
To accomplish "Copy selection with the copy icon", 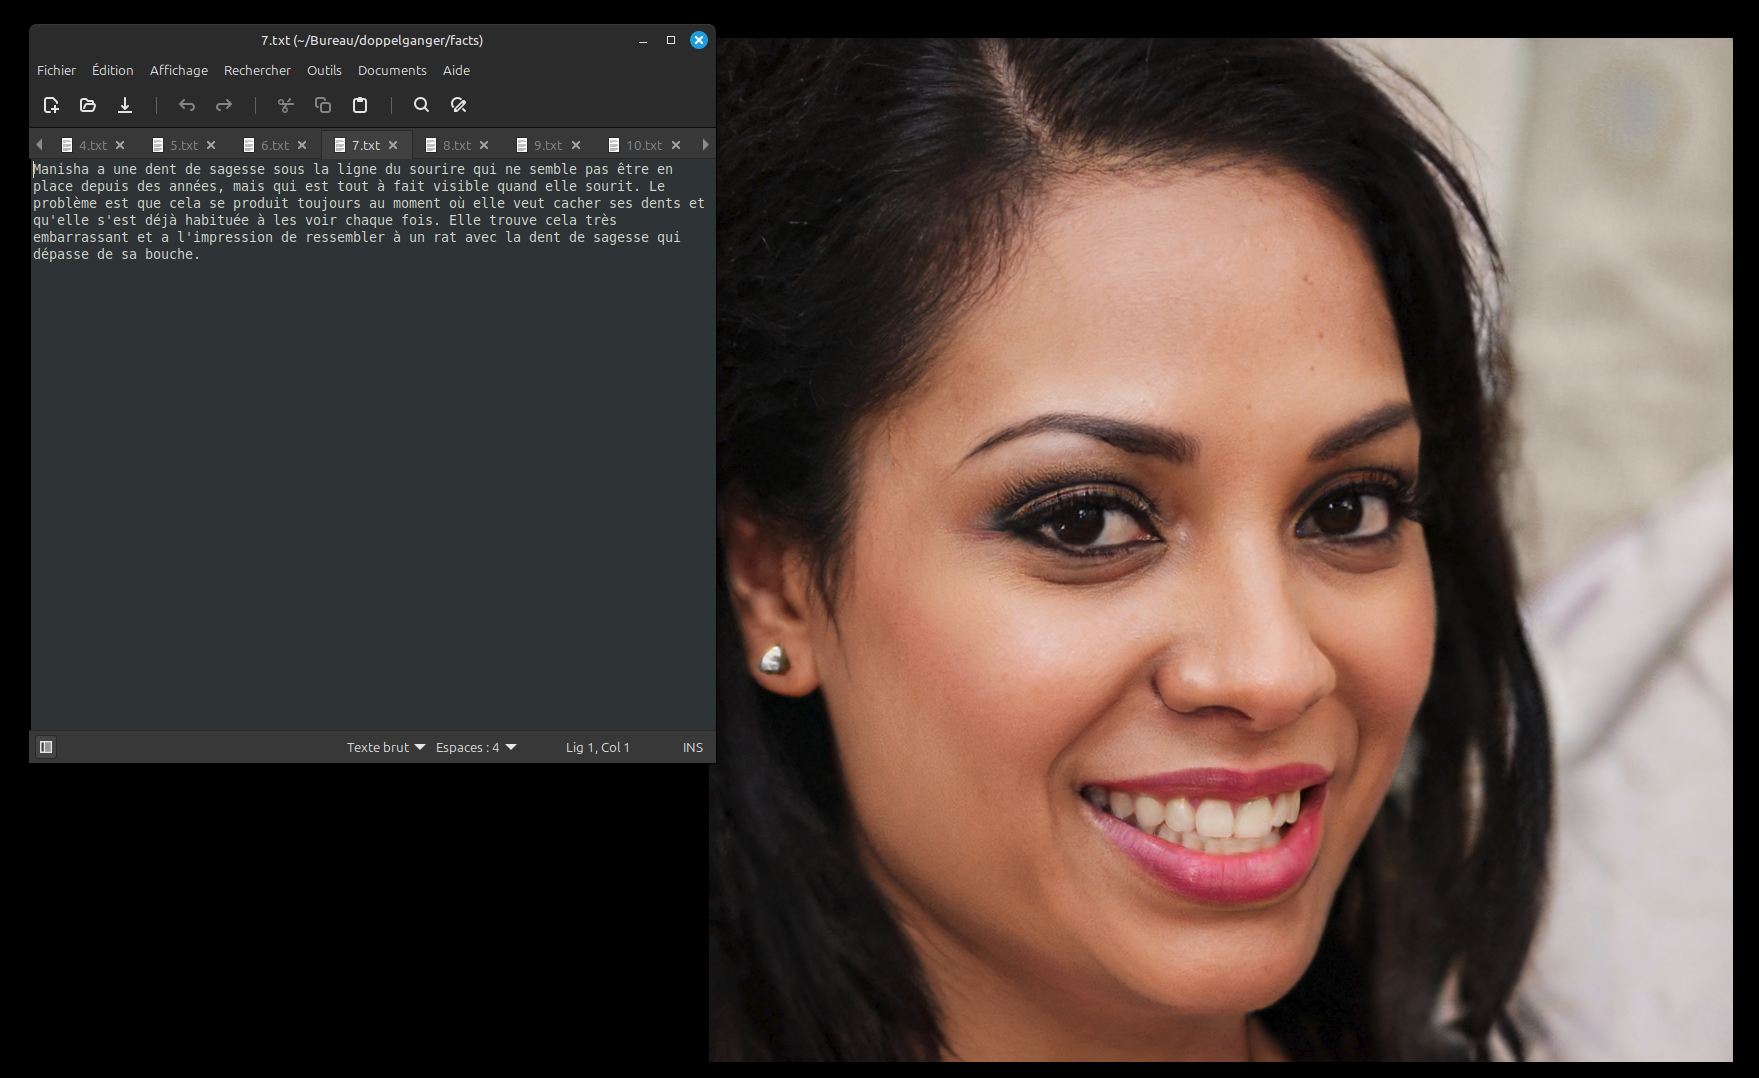I will [x=323, y=105].
